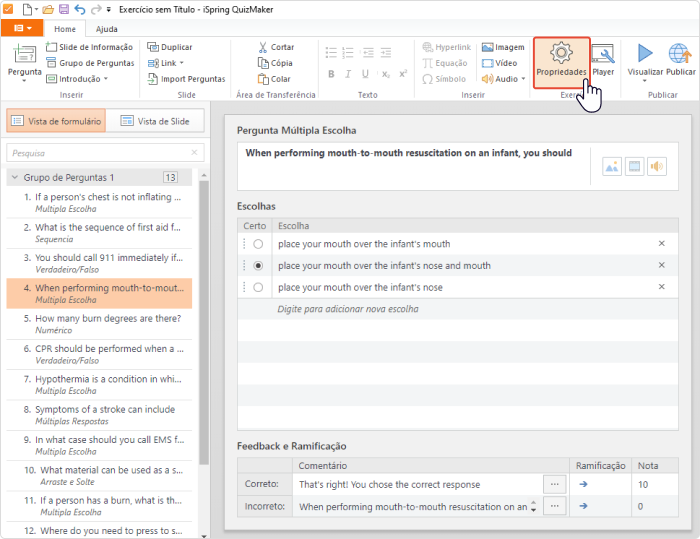Apply bold formatting
Viewport: 700px width, 539px height.
(x=331, y=74)
